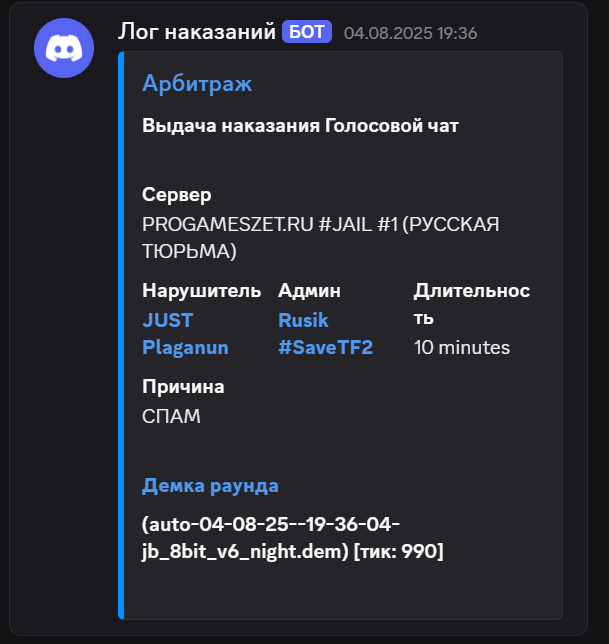Click the embed description Выдача наказания Голосовой чат
This screenshot has width=609, height=644.
300,126
